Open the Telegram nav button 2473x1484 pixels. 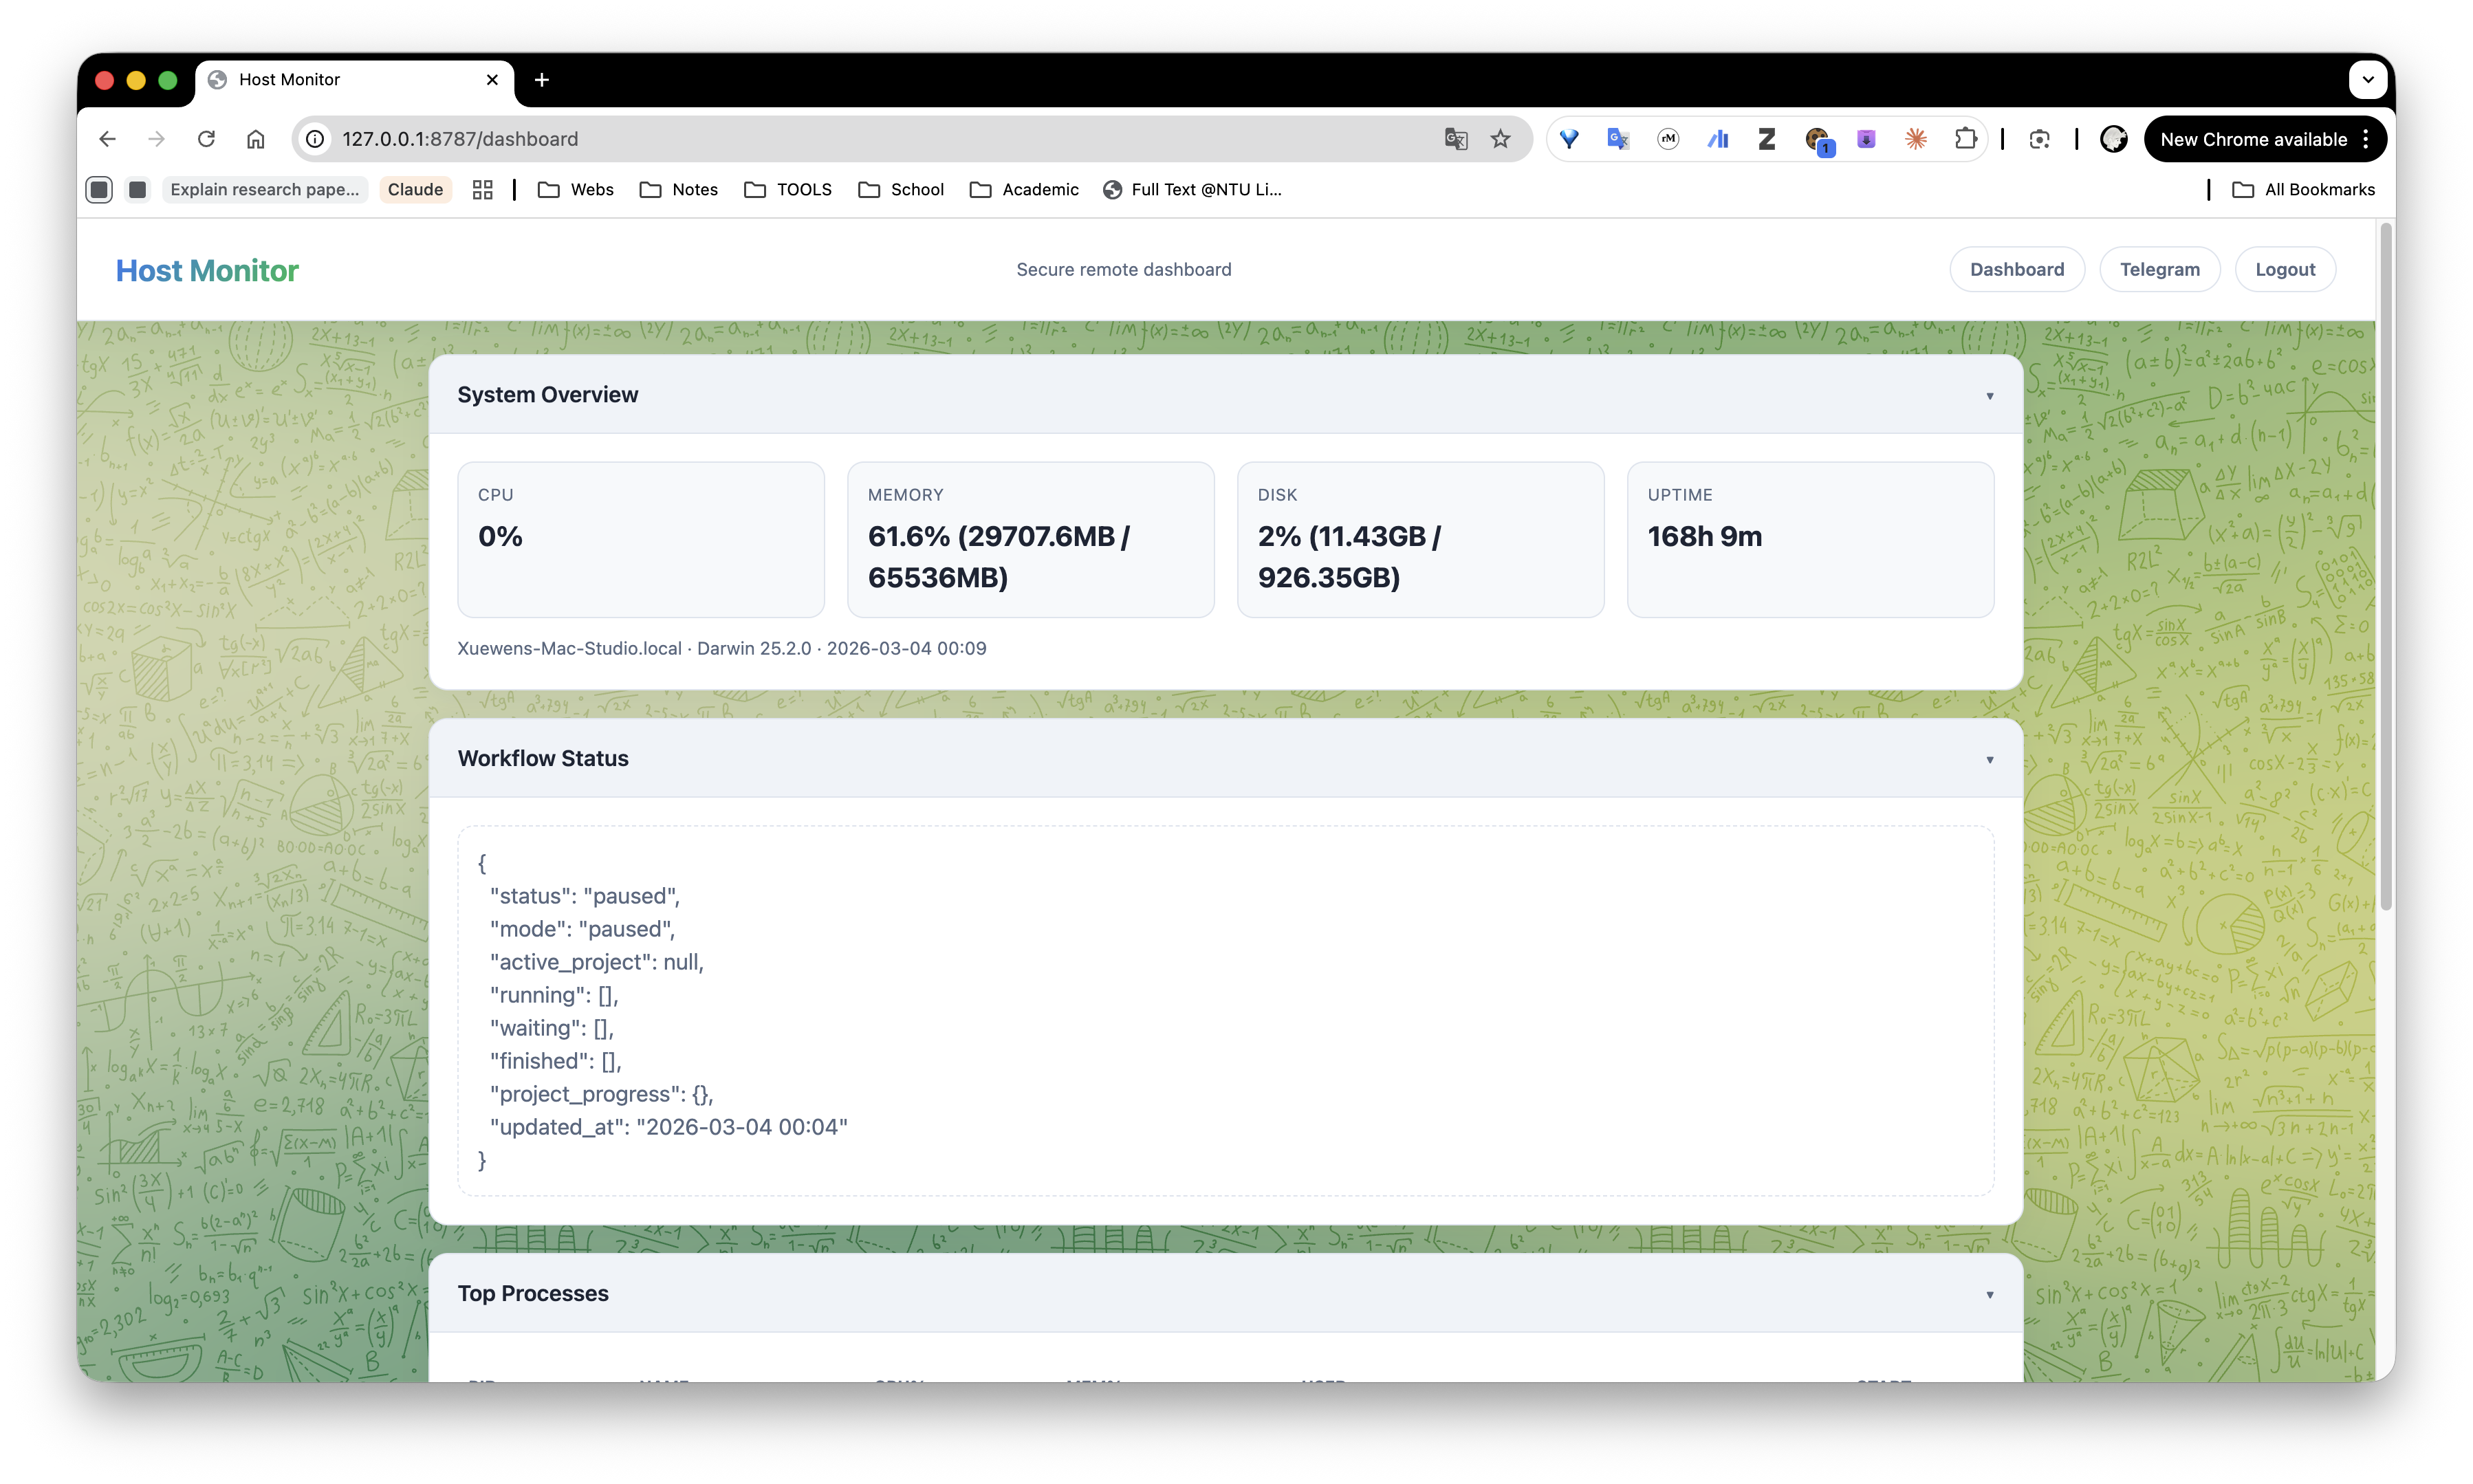(2159, 270)
